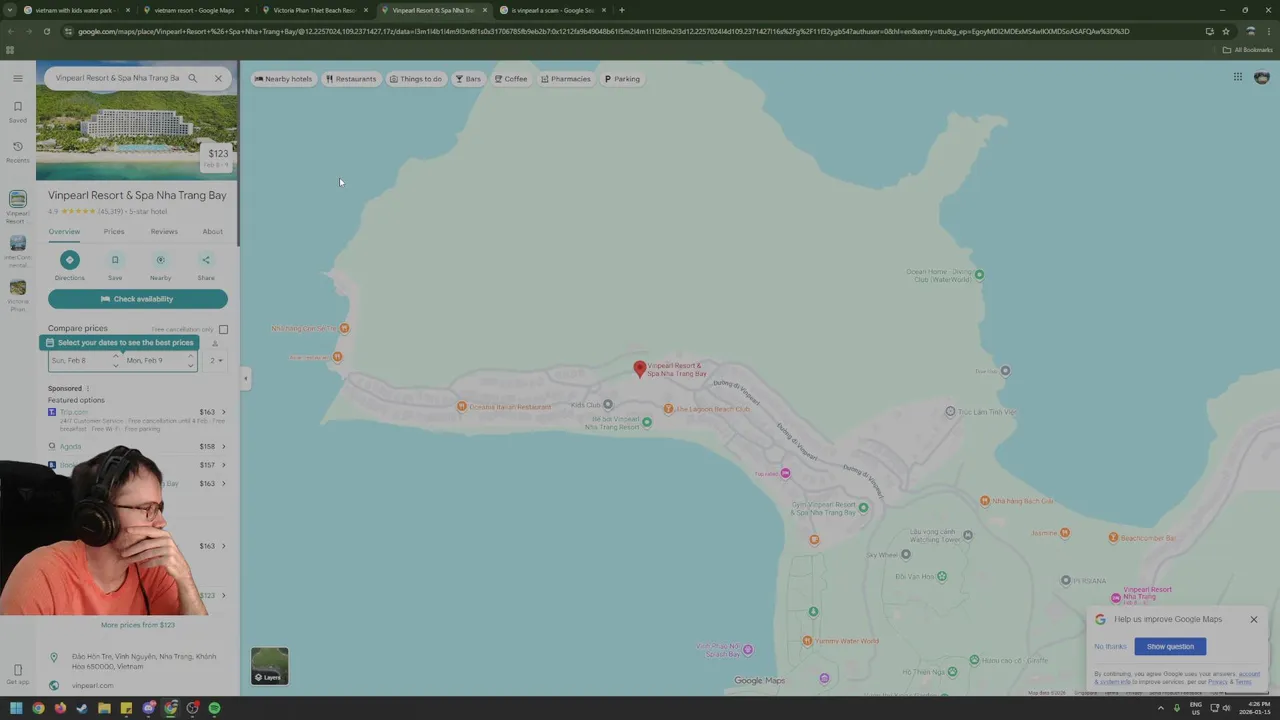Image resolution: width=1280 pixels, height=720 pixels.
Task: Close the Help us improve Google Maps popup
Action: (1253, 619)
